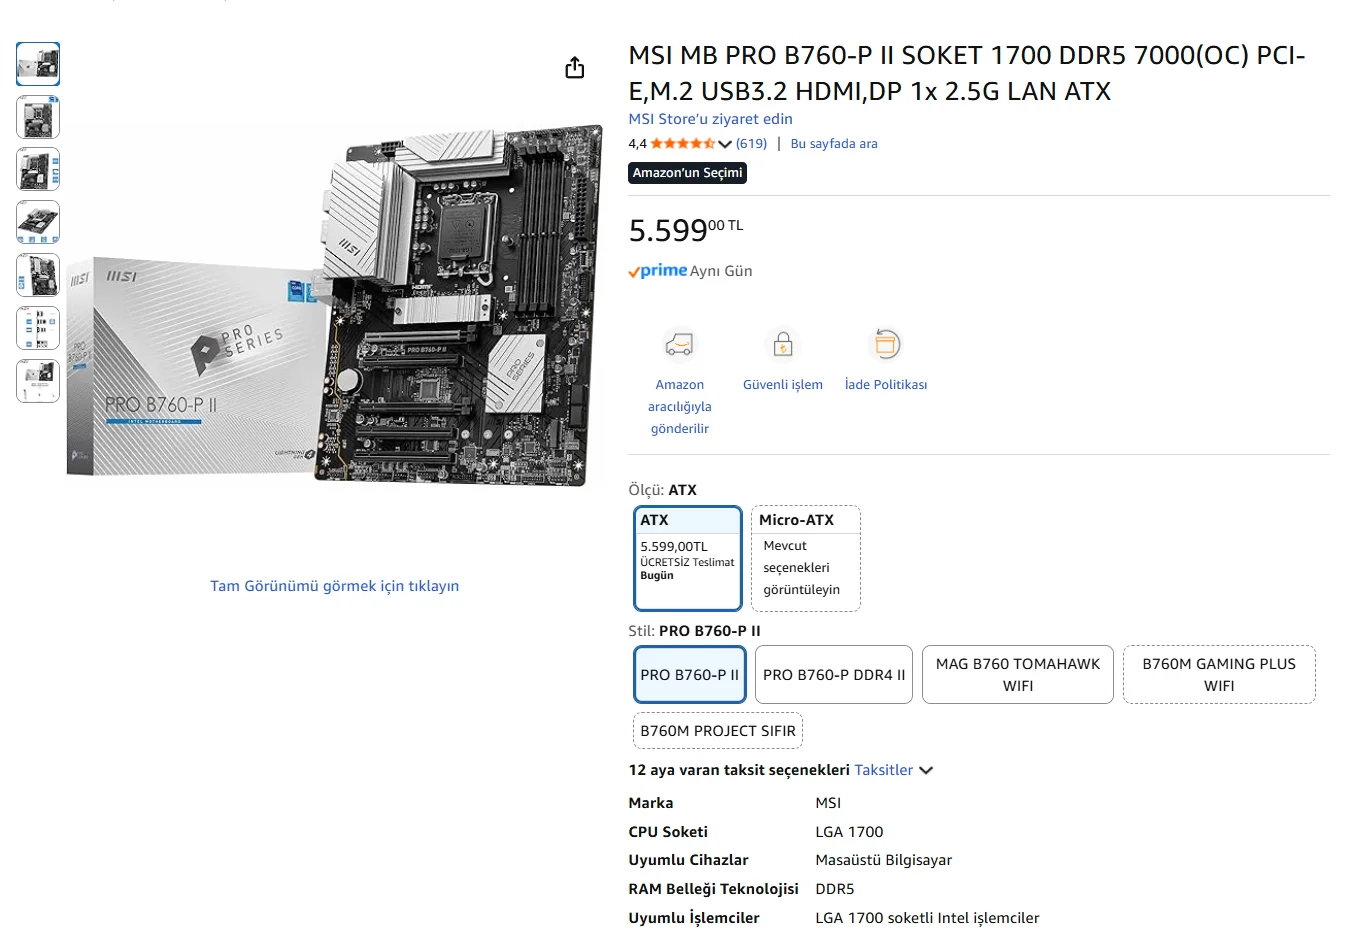Viewport: 1349px width, 928px height.
Task: Click Tam Görünümü görmek için tıklayın
Action: click(334, 586)
